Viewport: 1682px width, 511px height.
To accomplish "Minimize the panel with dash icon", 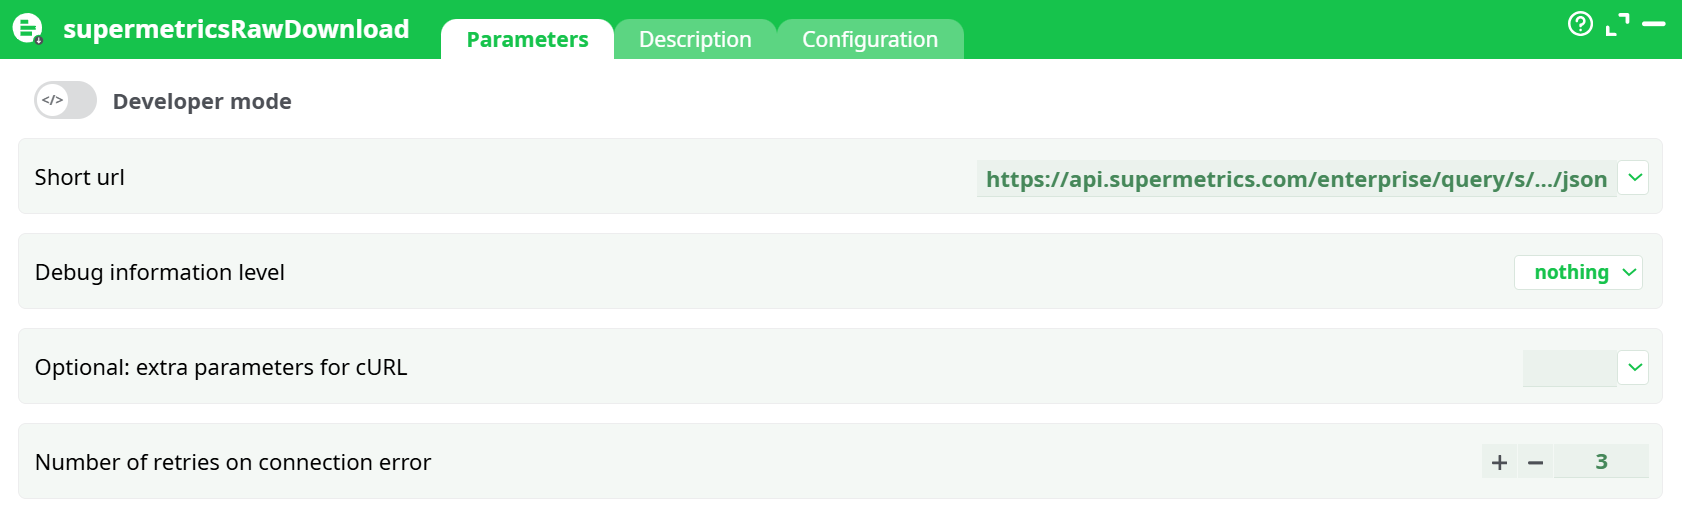I will point(1654,23).
